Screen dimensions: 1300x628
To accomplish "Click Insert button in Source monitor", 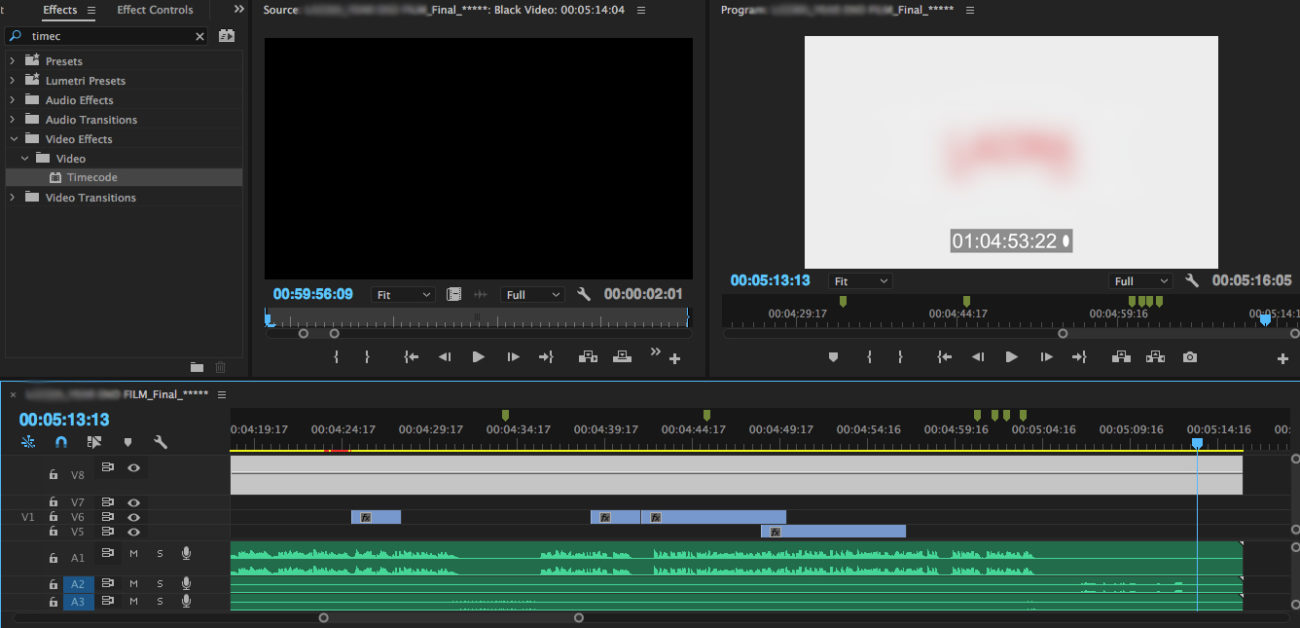I will pyautogui.click(x=587, y=357).
